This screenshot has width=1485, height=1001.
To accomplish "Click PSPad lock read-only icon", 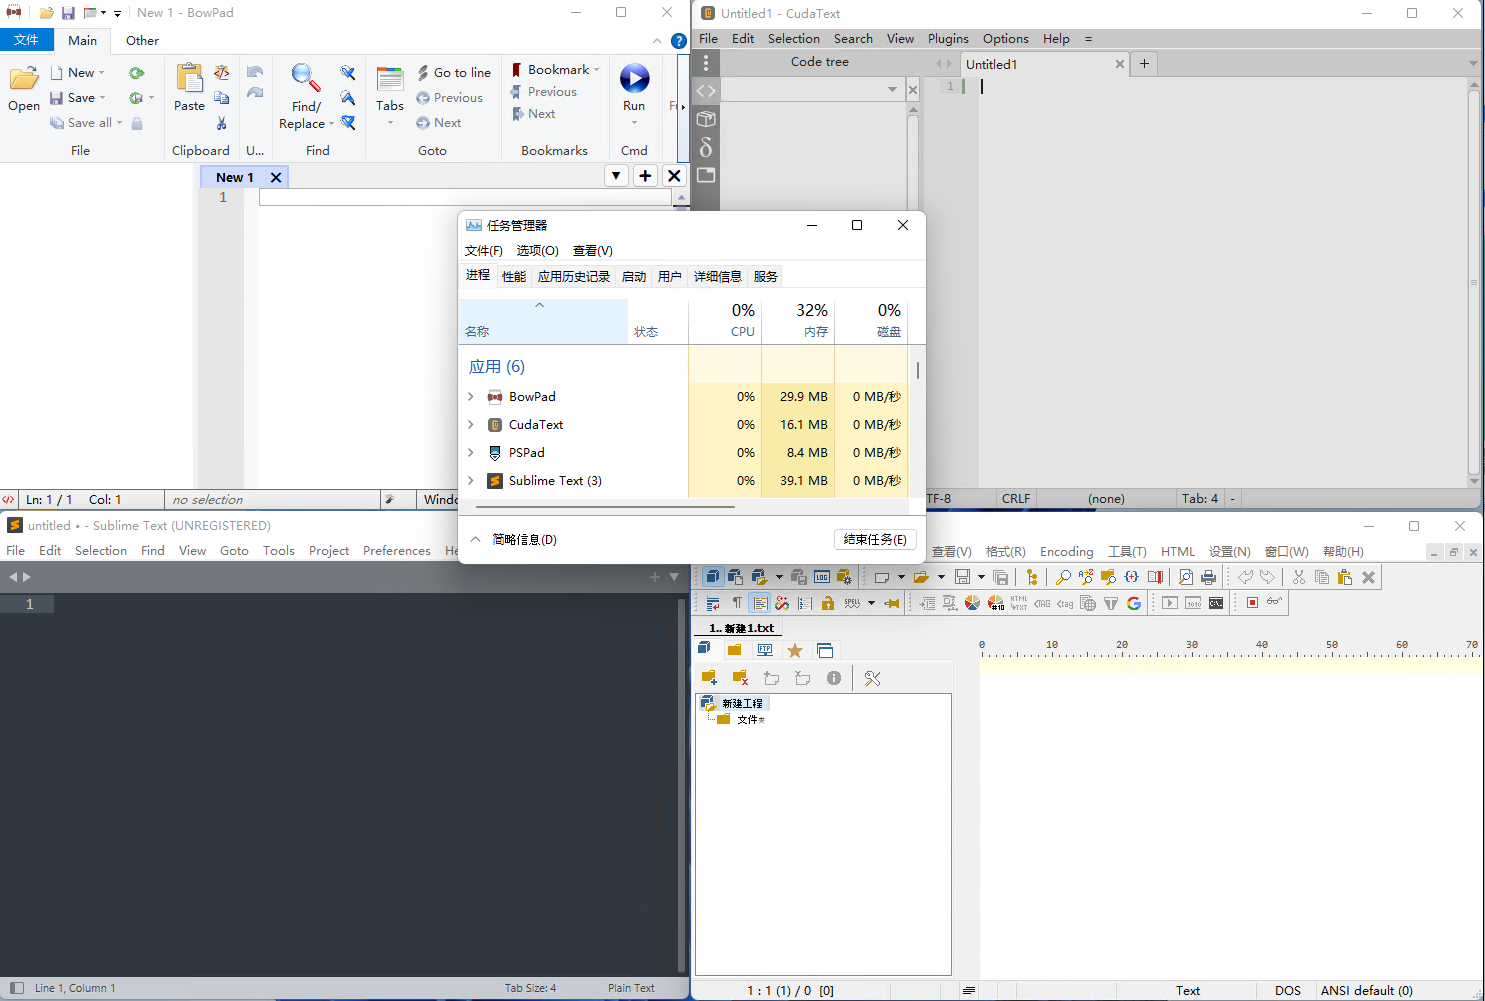I will click(x=828, y=603).
